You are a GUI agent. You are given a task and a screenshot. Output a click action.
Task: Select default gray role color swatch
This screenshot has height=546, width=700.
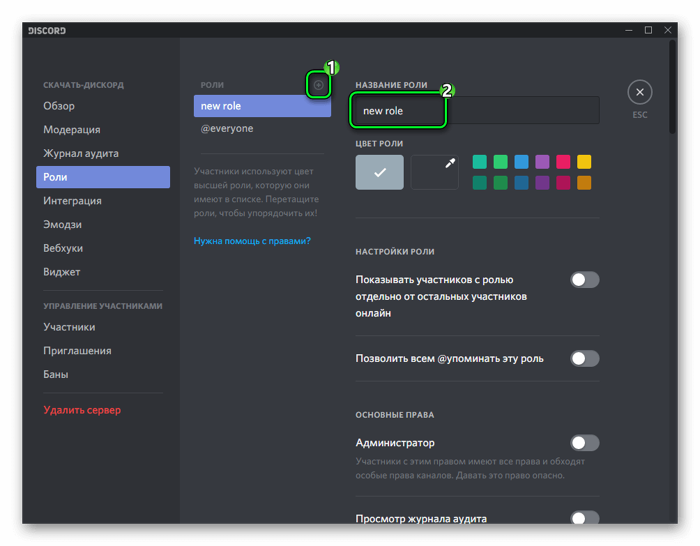click(x=379, y=172)
